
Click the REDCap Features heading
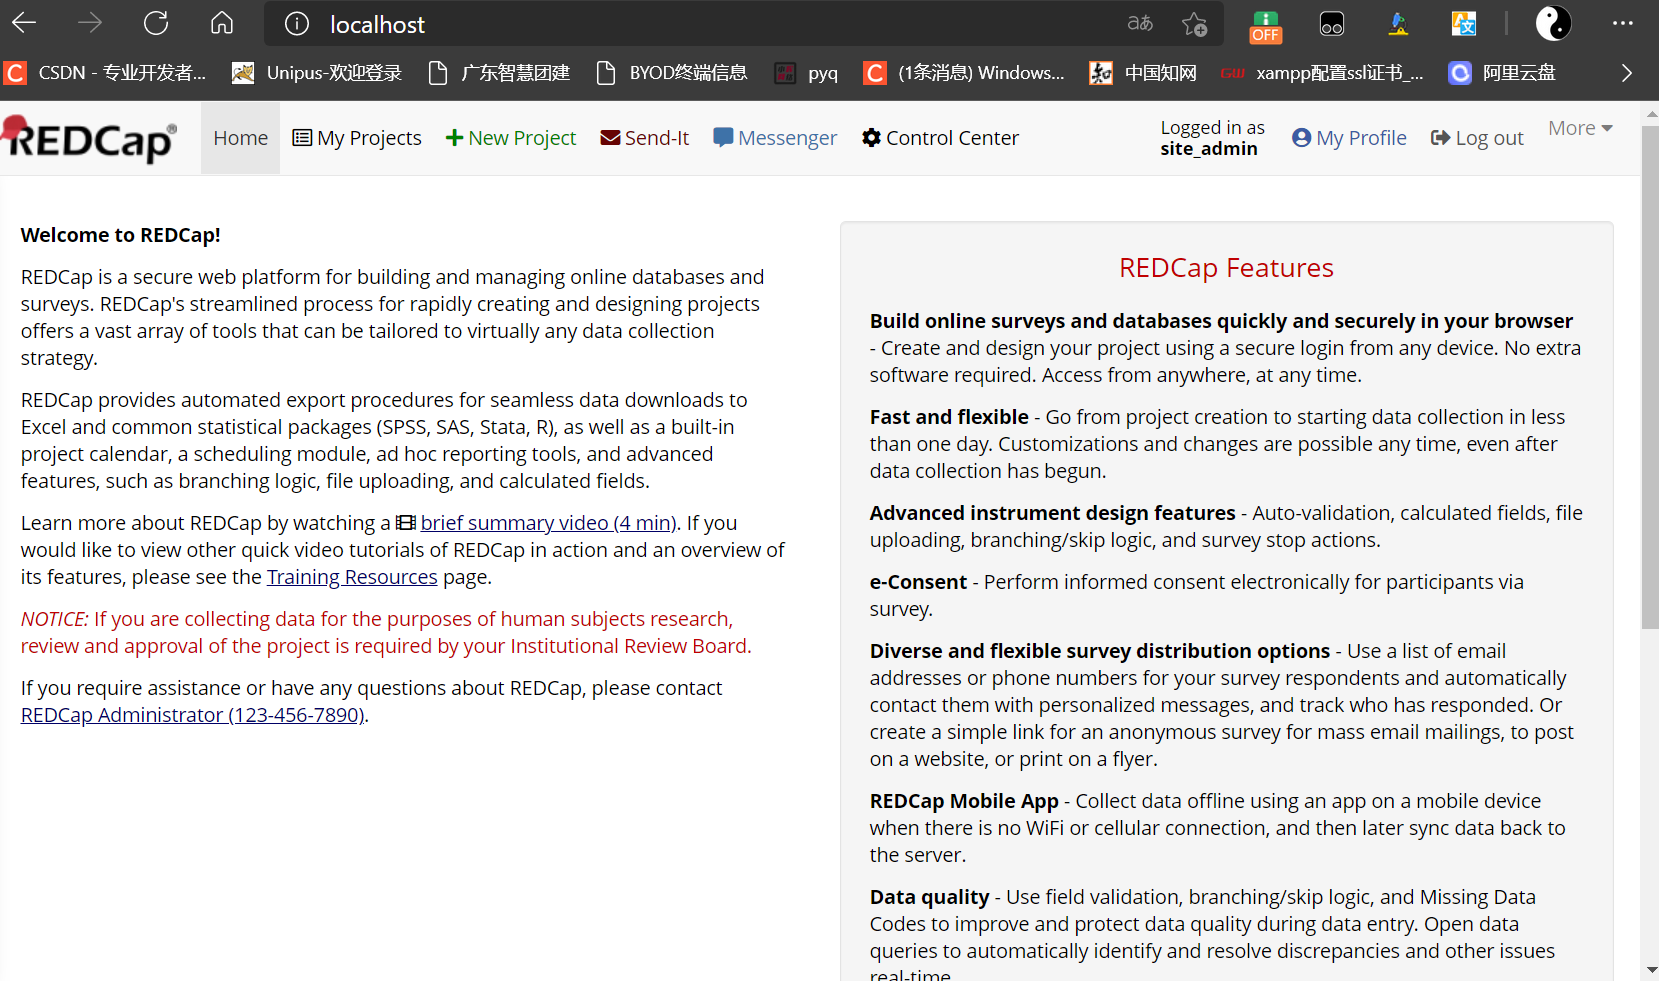click(x=1226, y=268)
